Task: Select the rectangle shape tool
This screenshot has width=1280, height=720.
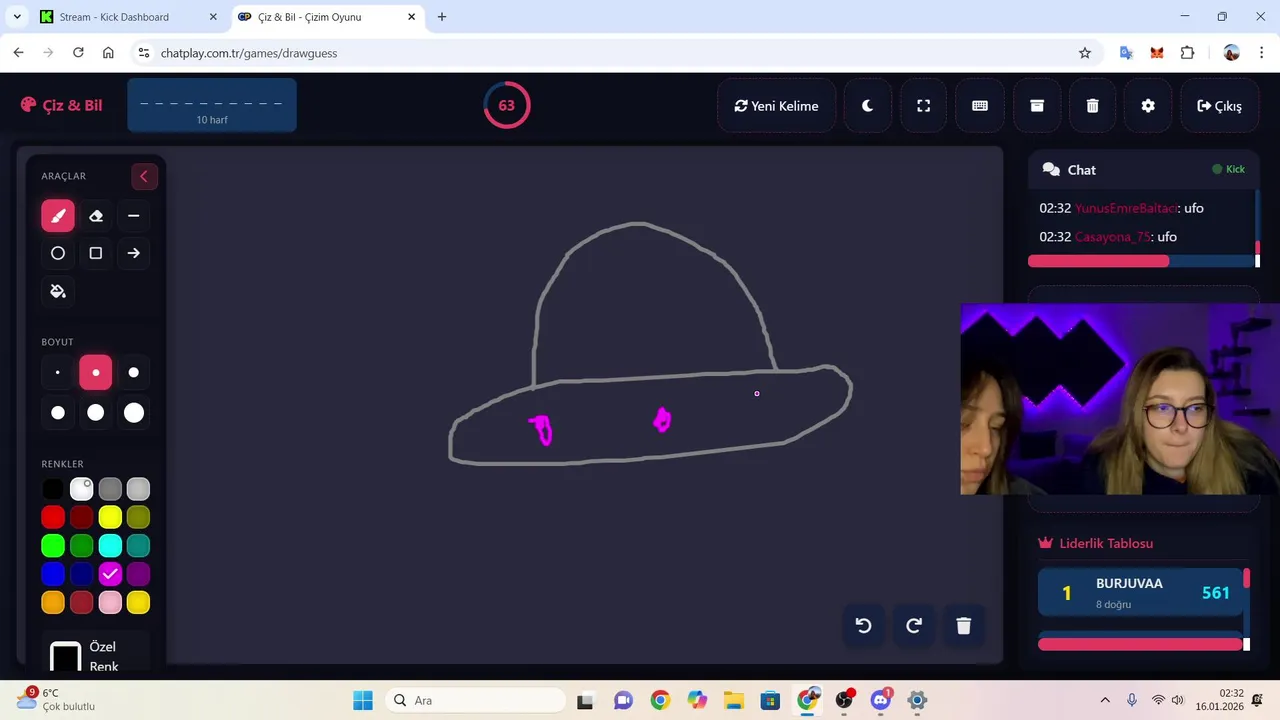Action: click(96, 254)
